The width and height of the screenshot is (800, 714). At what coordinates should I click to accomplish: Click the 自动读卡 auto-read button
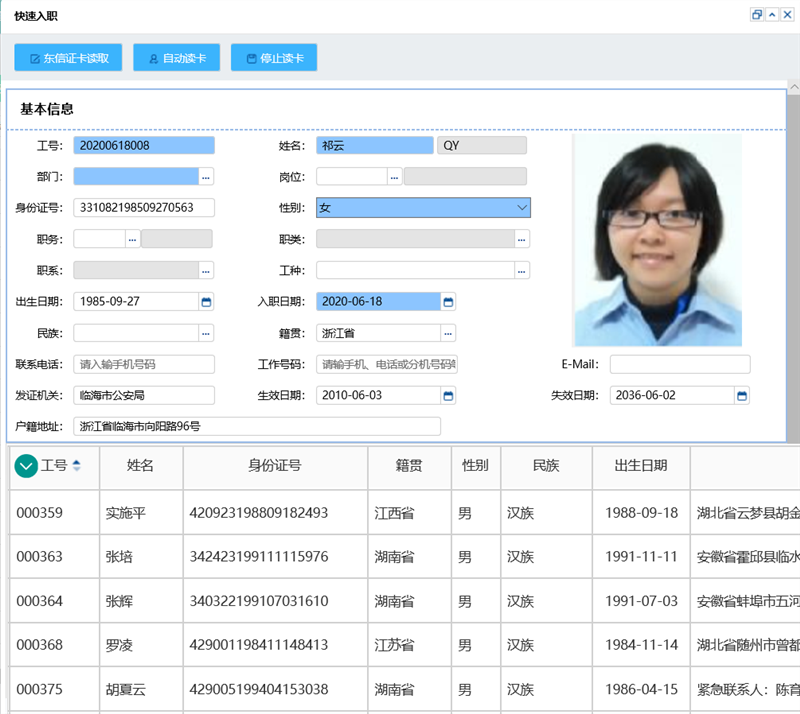[176, 57]
